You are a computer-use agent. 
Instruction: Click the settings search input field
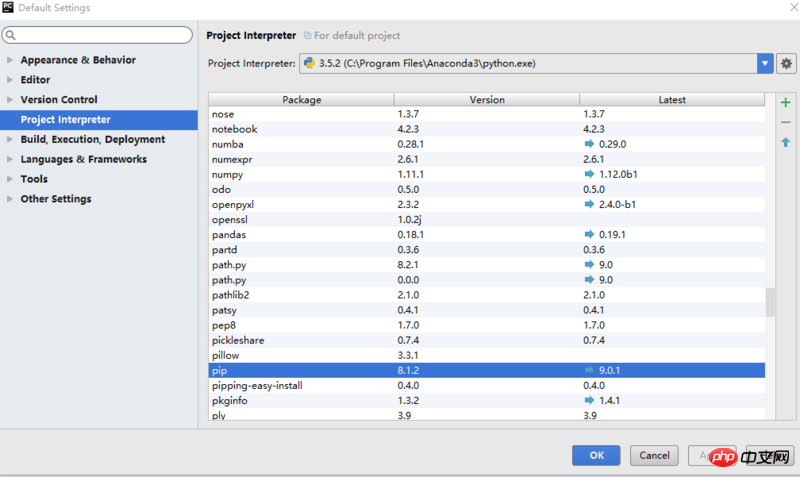tap(100, 36)
